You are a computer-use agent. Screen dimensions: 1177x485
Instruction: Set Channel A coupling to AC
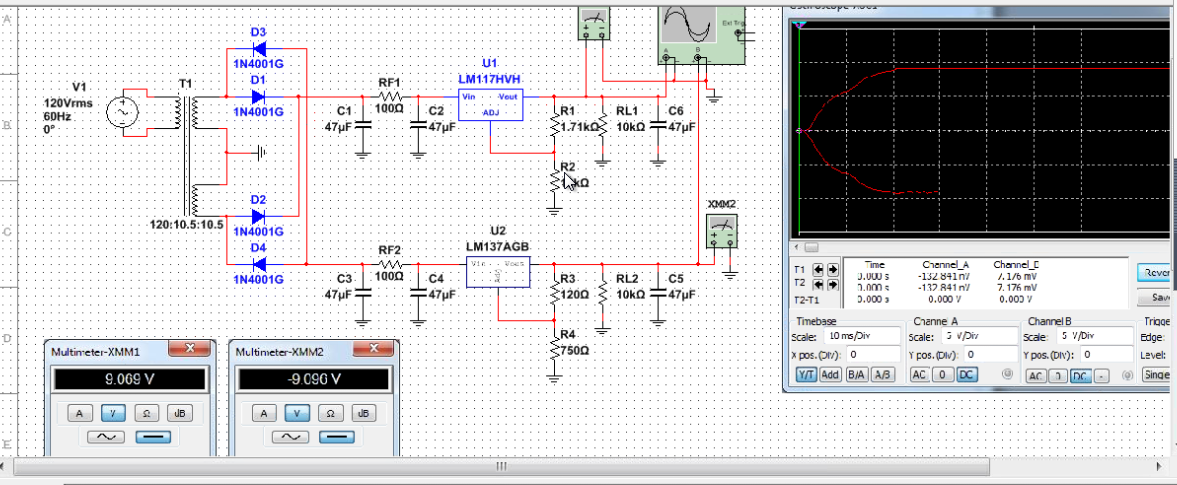tap(921, 375)
